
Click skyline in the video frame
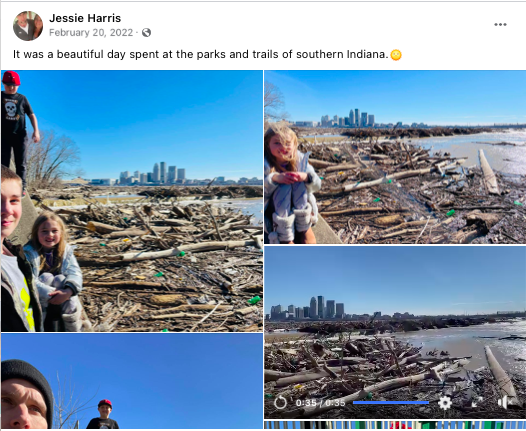[x=308, y=308]
